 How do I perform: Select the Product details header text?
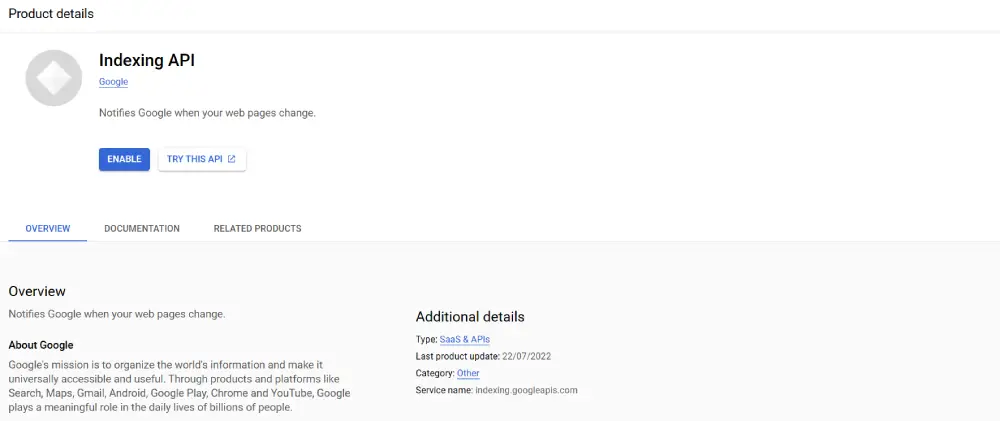tap(51, 13)
